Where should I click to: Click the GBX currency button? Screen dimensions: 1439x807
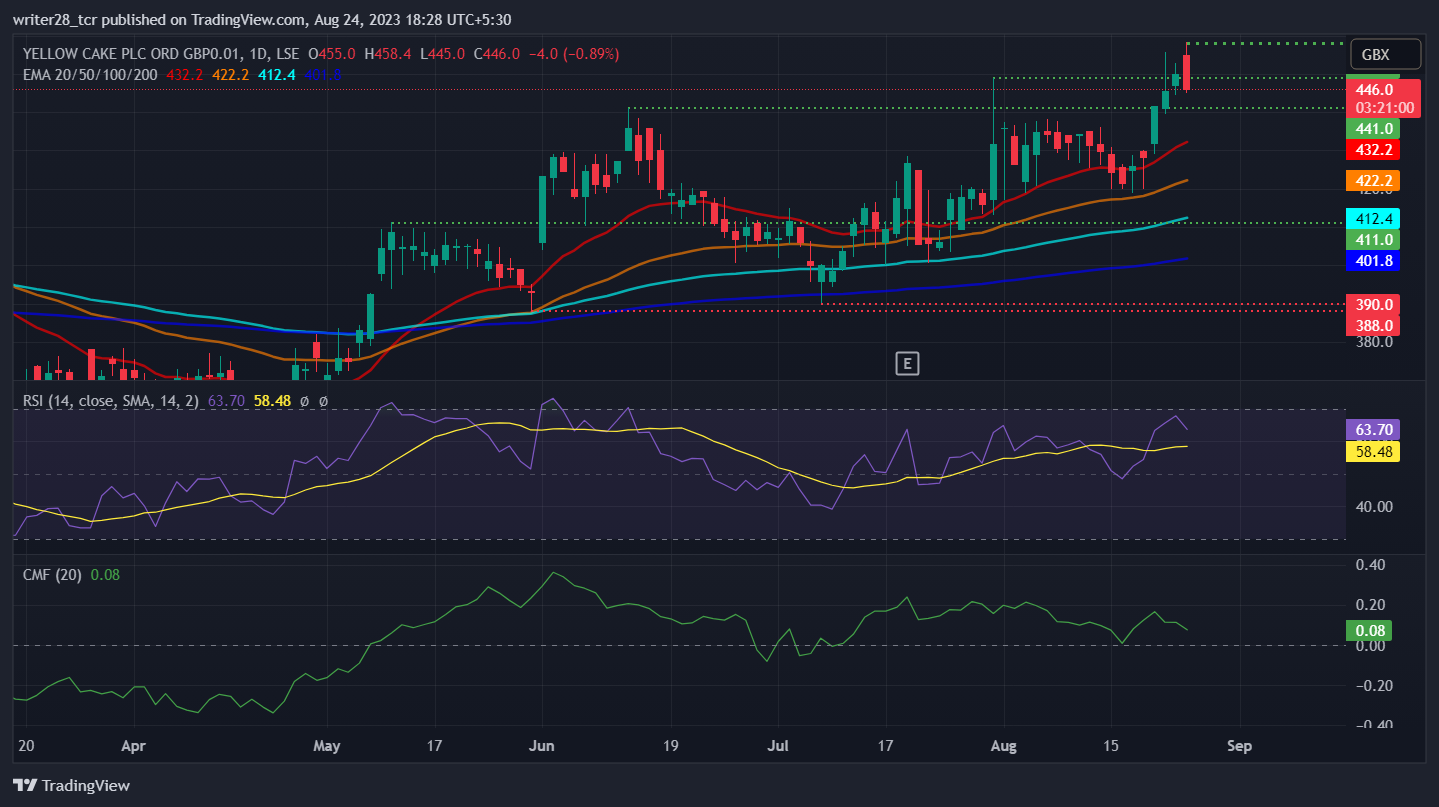click(1385, 55)
